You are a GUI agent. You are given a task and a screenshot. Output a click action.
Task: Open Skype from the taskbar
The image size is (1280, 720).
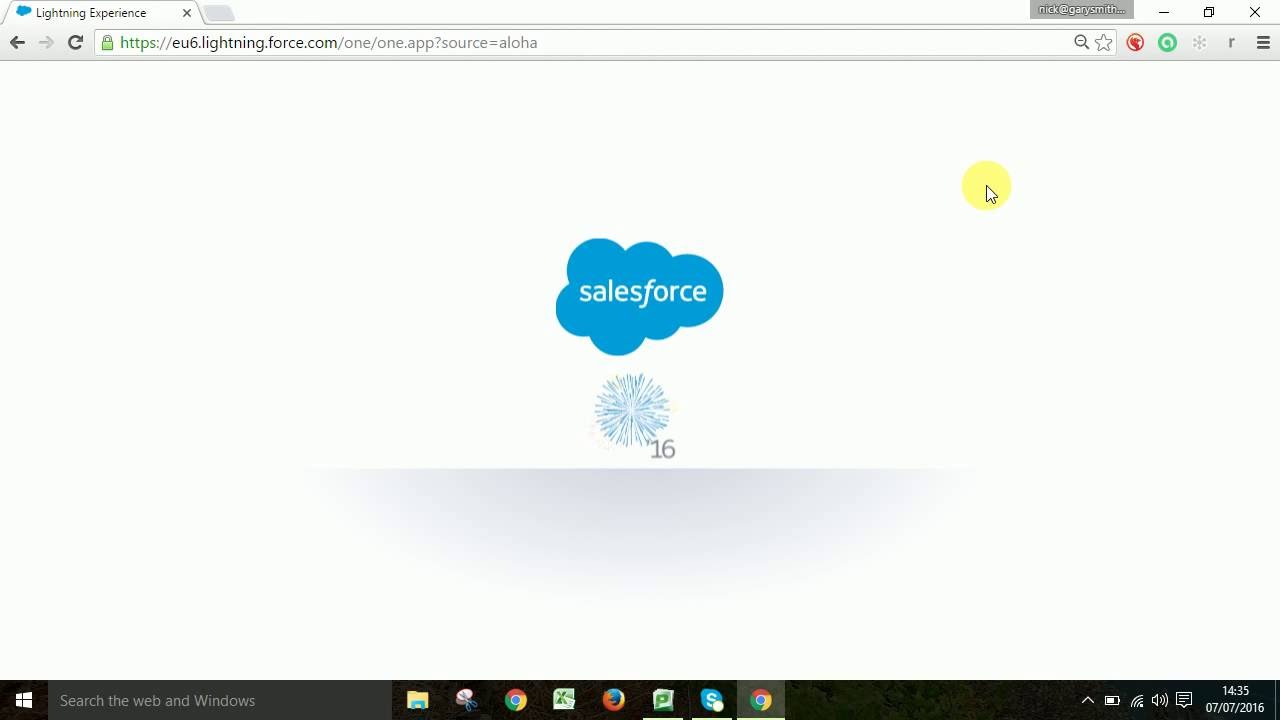[x=712, y=700]
